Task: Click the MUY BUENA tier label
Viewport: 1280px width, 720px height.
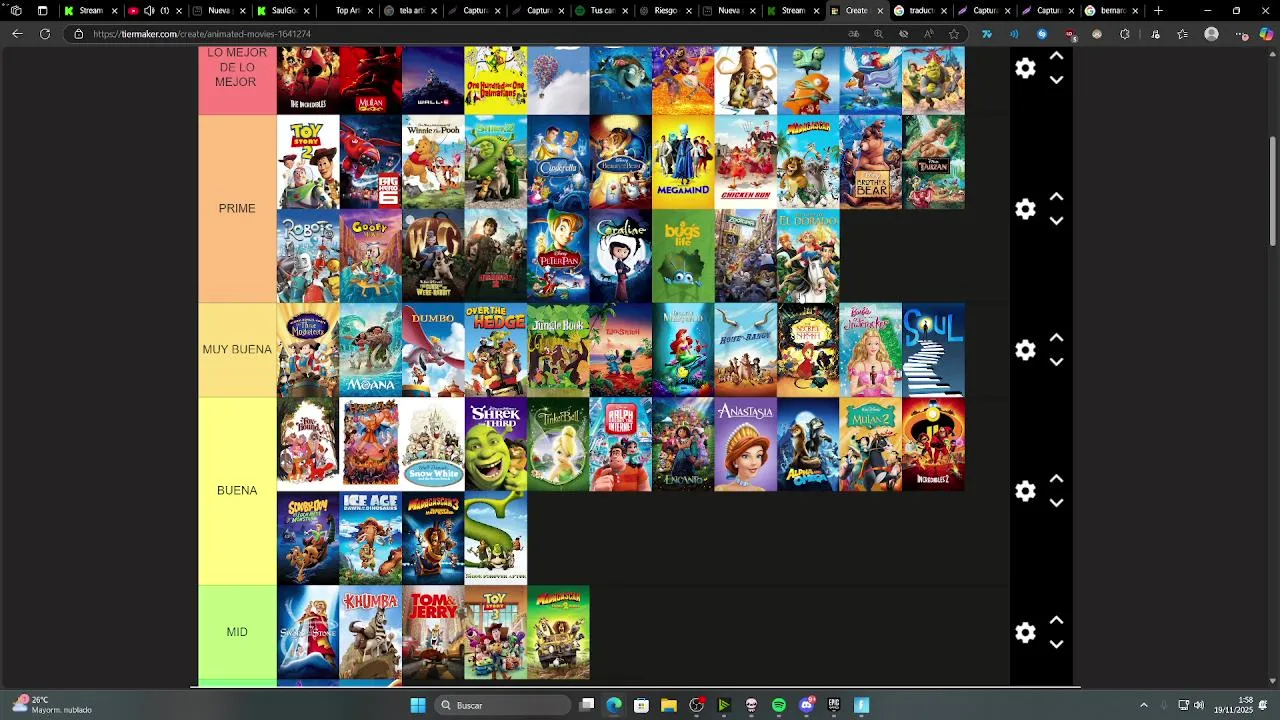Action: click(237, 349)
